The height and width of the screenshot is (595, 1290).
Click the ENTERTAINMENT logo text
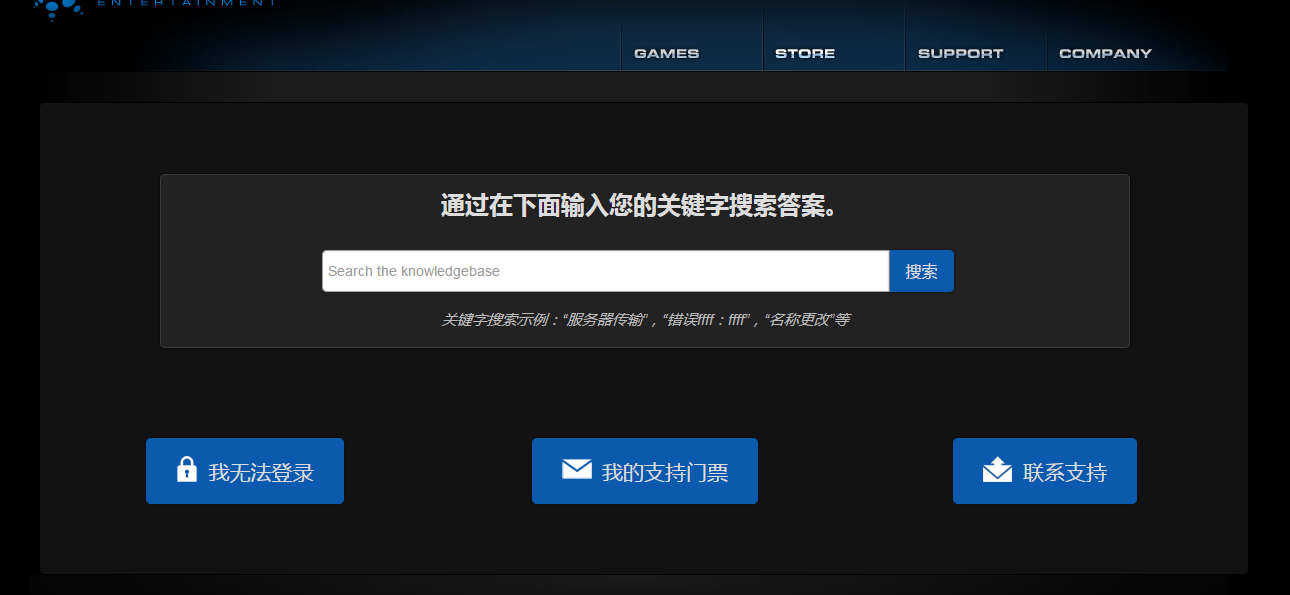coord(186,3)
